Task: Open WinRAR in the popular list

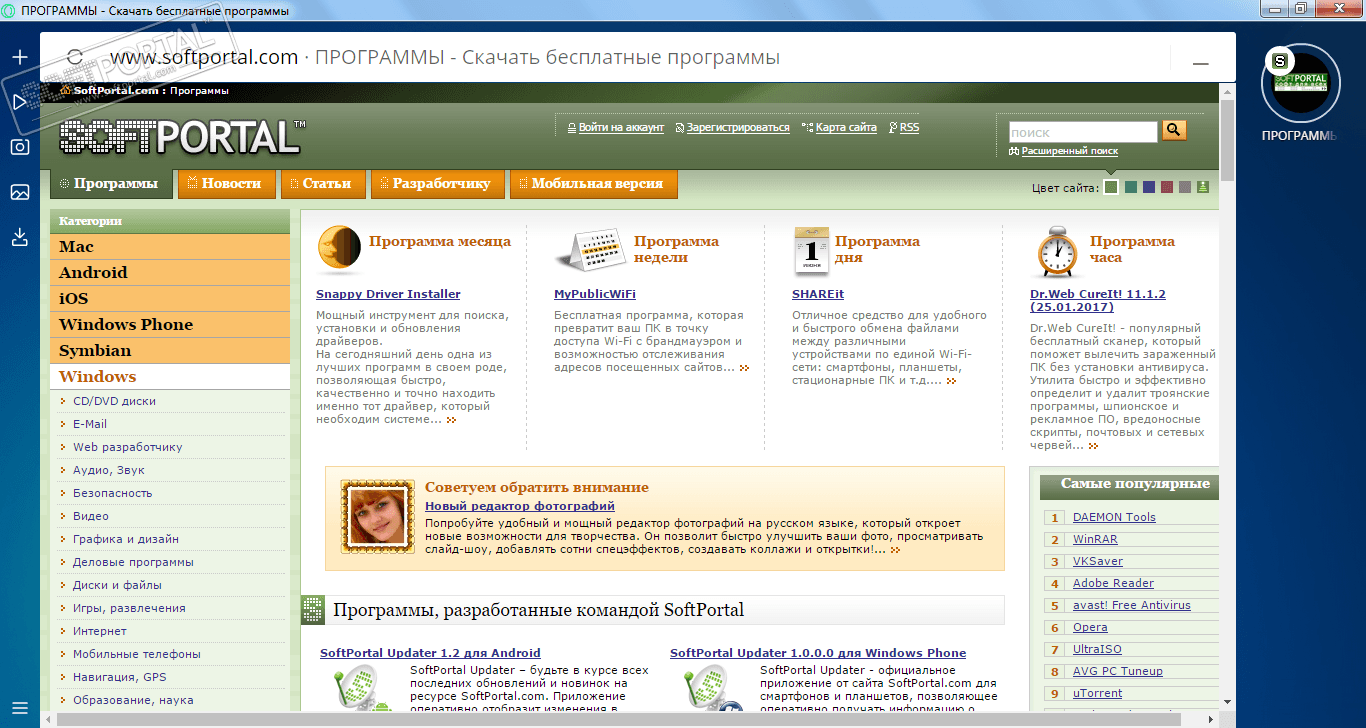Action: click(1095, 539)
